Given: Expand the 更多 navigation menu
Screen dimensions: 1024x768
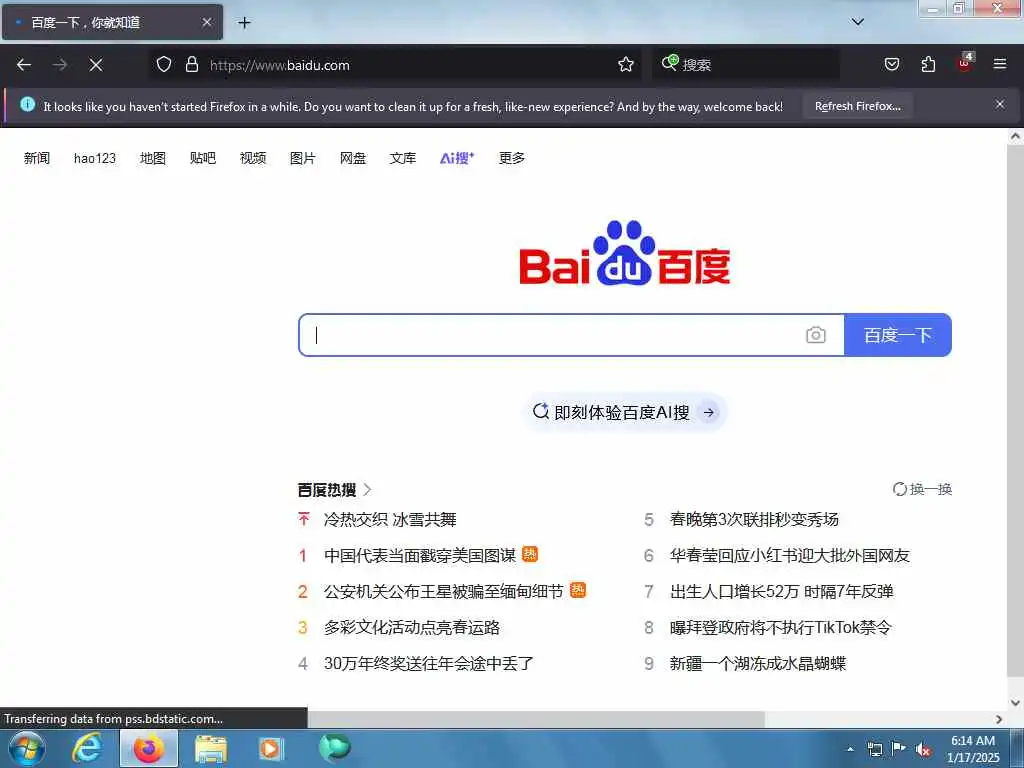Looking at the screenshot, I should click(511, 158).
